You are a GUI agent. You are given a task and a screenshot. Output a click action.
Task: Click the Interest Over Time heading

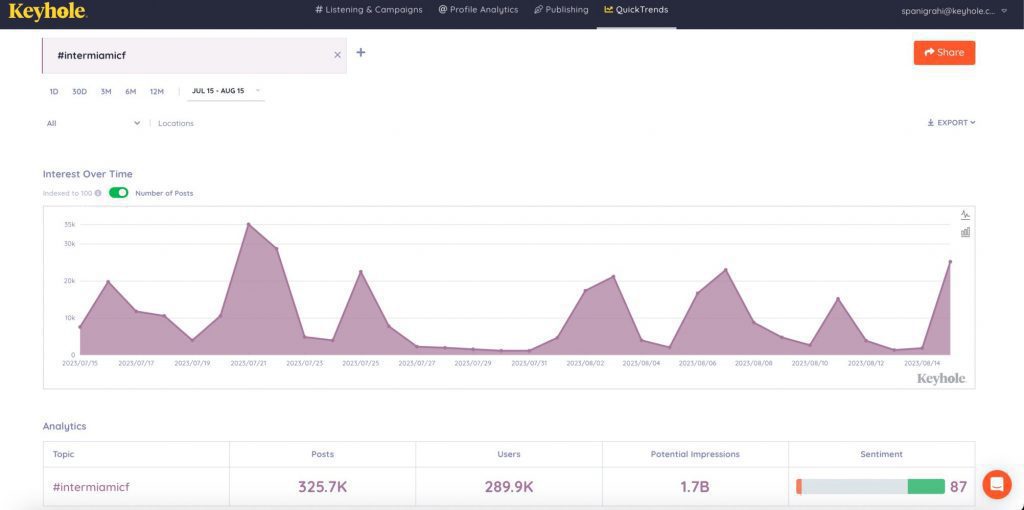click(x=88, y=174)
